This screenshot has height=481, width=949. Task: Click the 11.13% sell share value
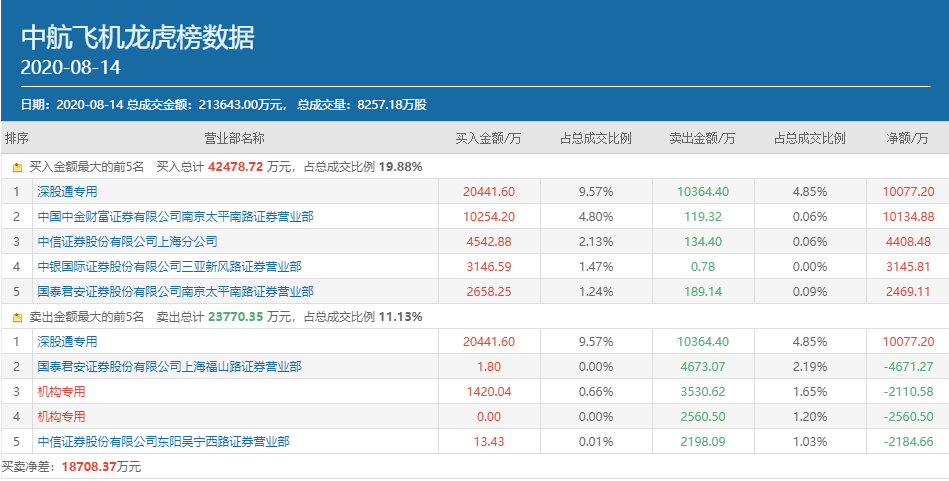tap(401, 316)
